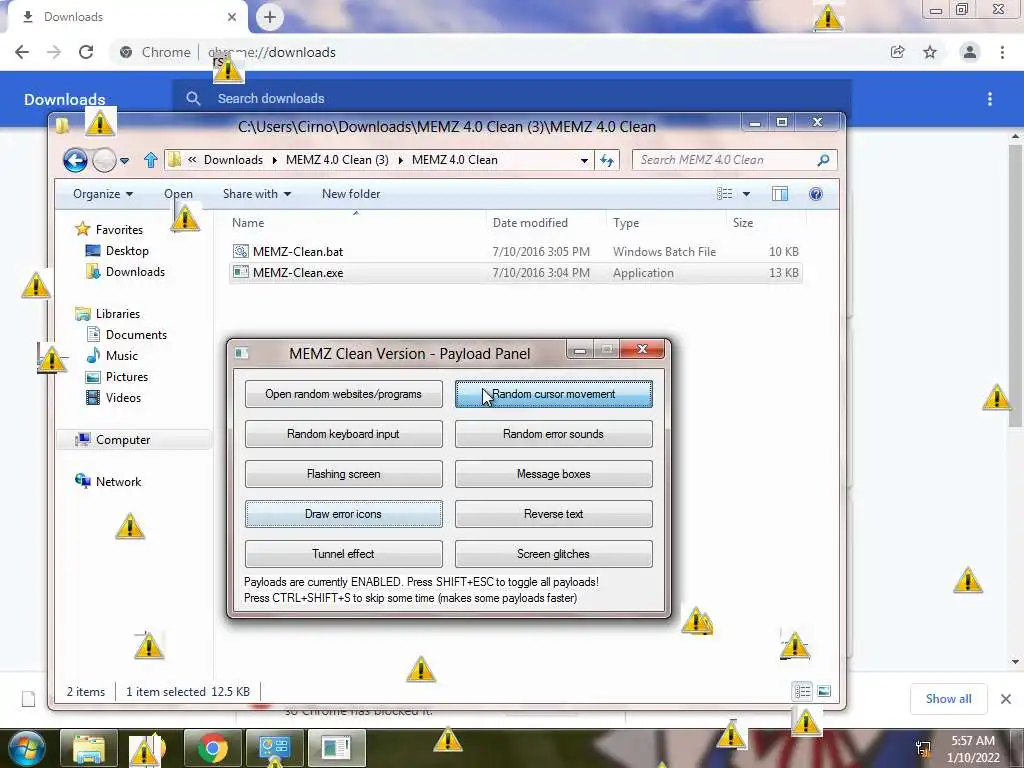
Task: Click the Open random websites/programs payload button
Action: 344,394
